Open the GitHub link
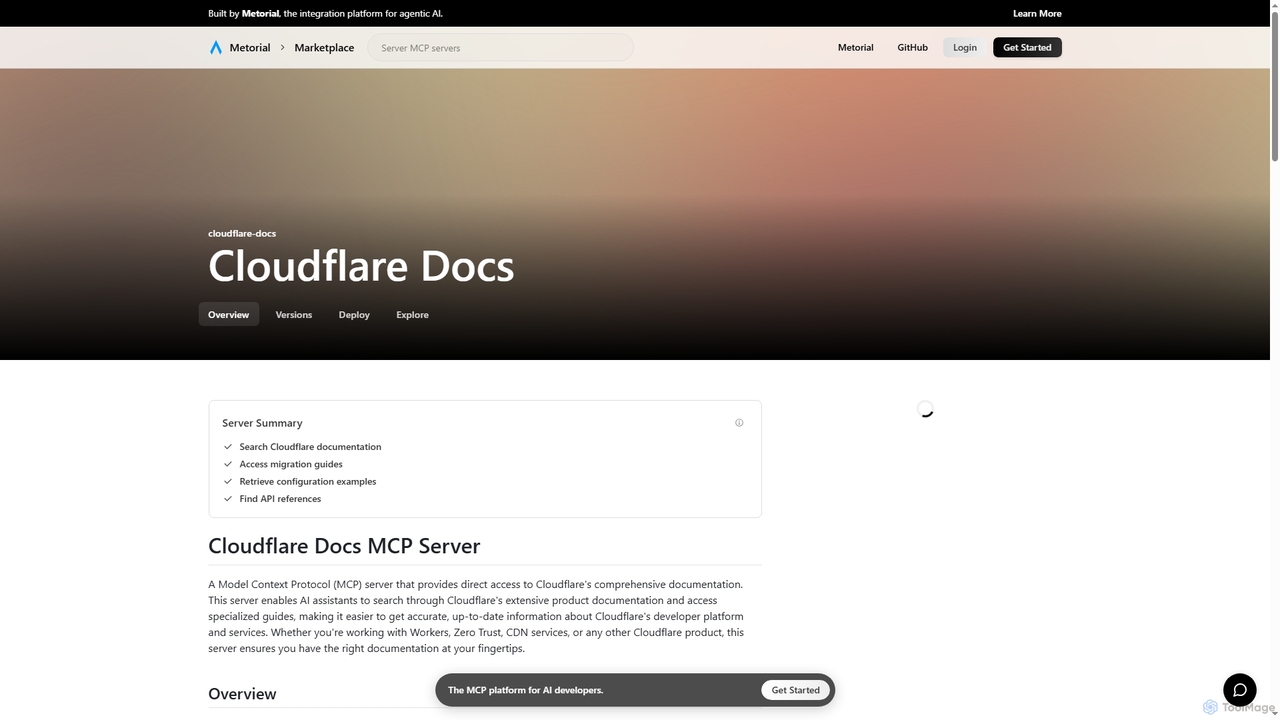 pyautogui.click(x=912, y=48)
